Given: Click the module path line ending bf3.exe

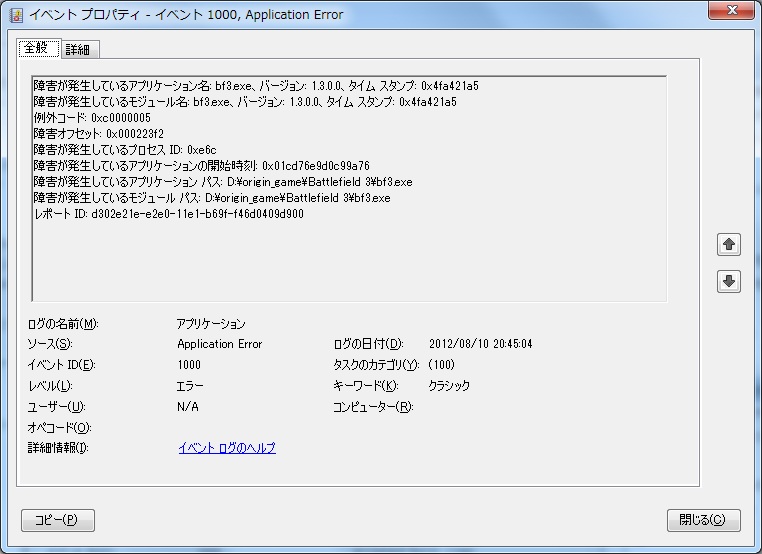Looking at the screenshot, I should (x=212, y=198).
